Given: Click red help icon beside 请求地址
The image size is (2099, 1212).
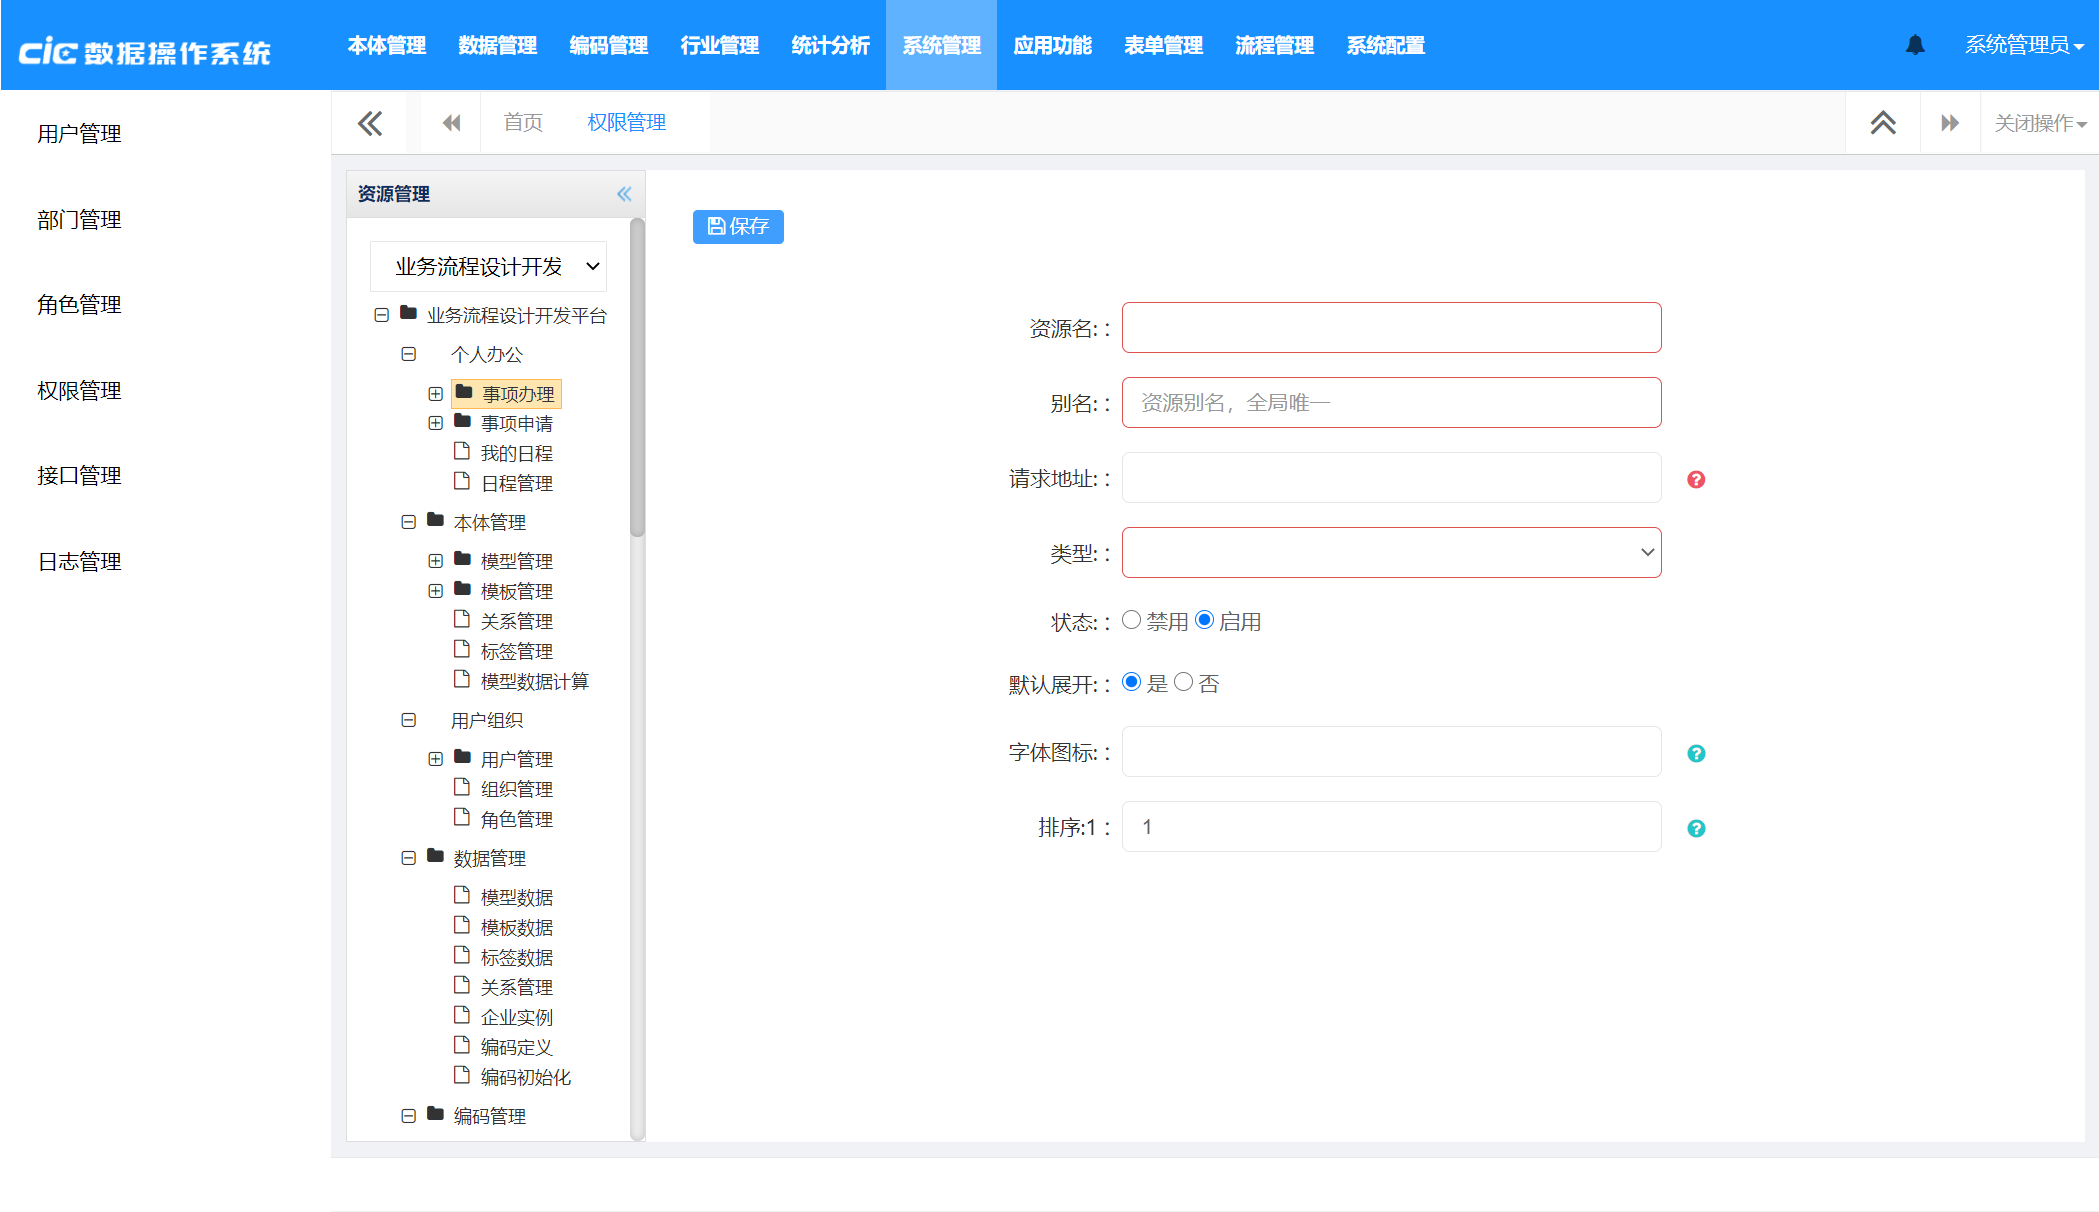Looking at the screenshot, I should [1696, 480].
